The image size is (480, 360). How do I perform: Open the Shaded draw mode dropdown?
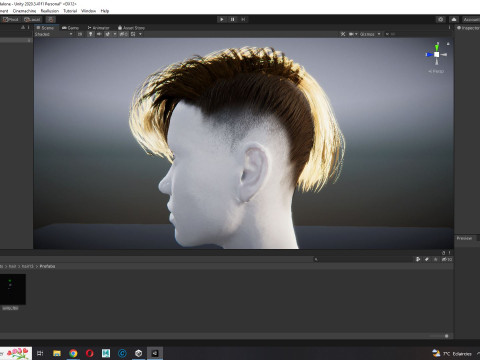point(53,34)
